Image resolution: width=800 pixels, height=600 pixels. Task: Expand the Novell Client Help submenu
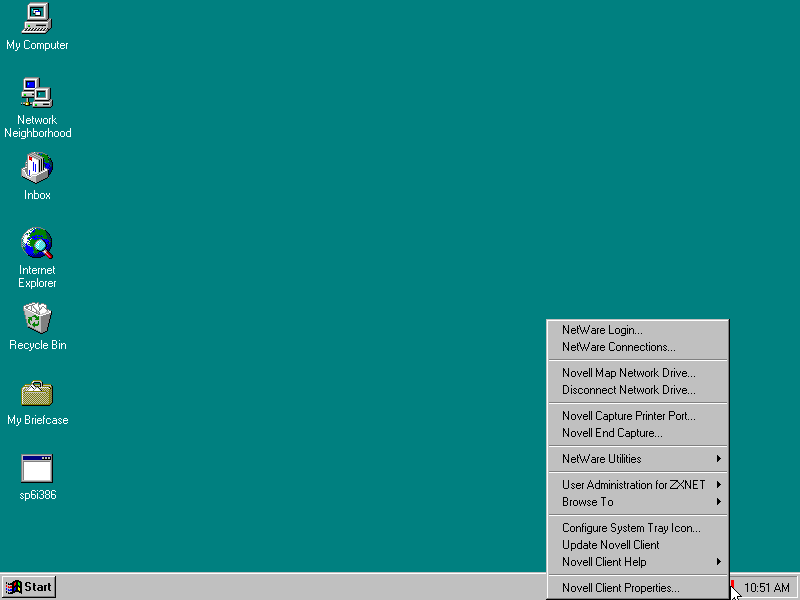coord(638,562)
